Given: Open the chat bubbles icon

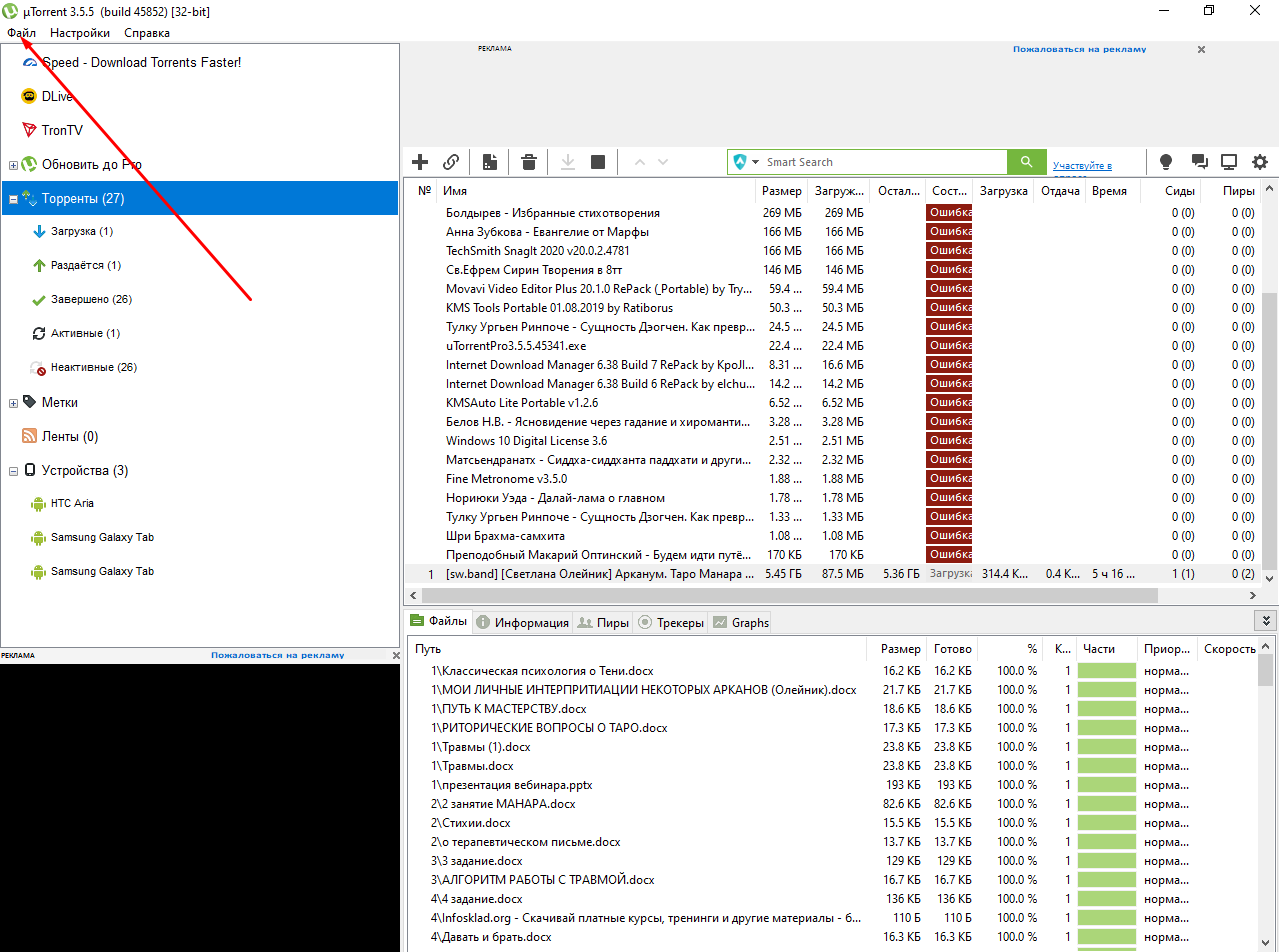Looking at the screenshot, I should pos(1198,162).
